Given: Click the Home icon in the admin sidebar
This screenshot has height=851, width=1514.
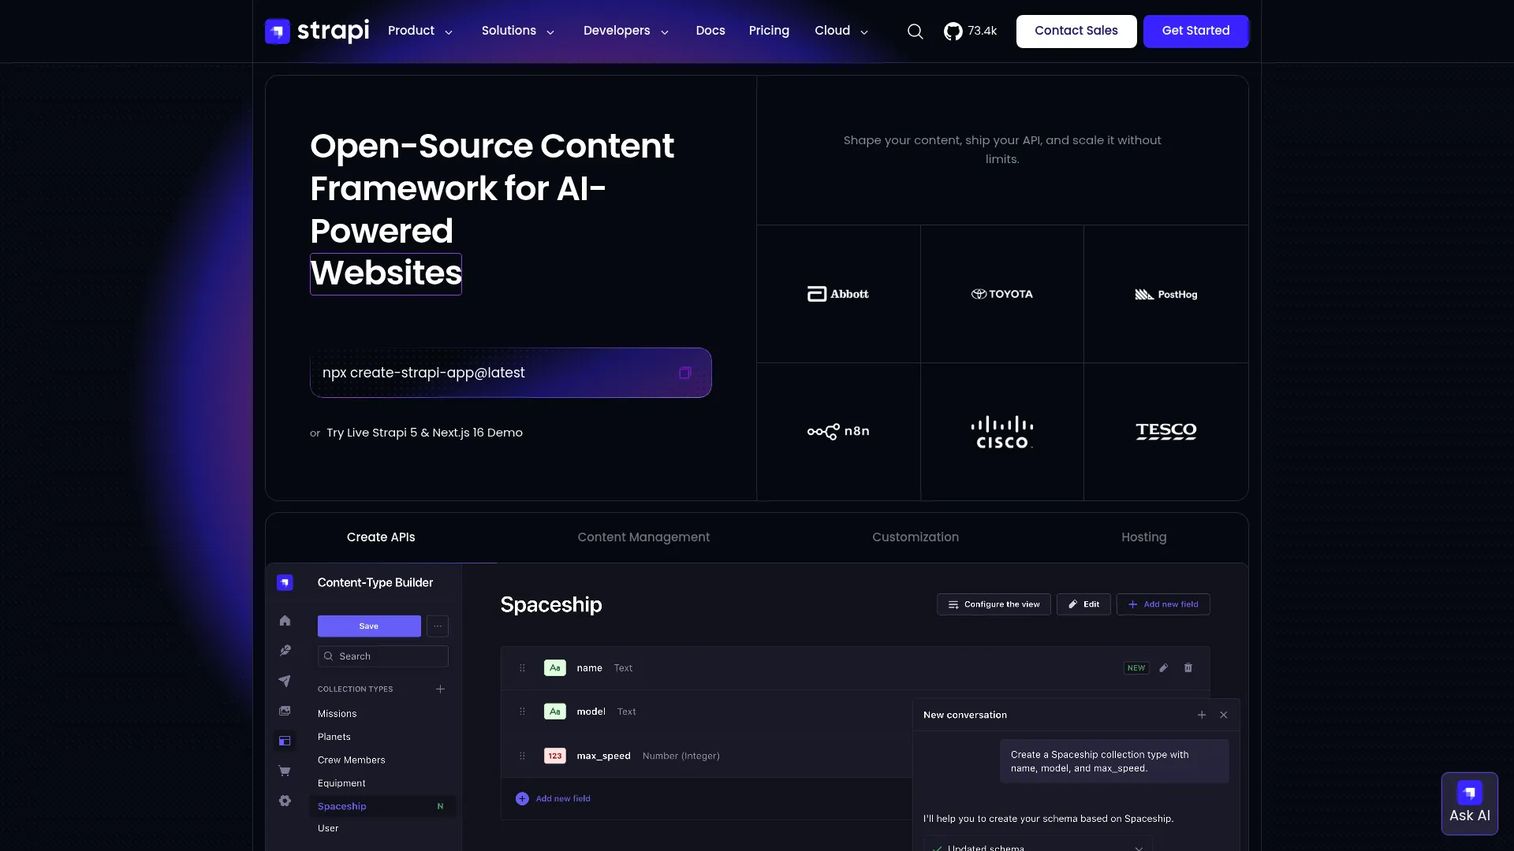Looking at the screenshot, I should pyautogui.click(x=285, y=621).
